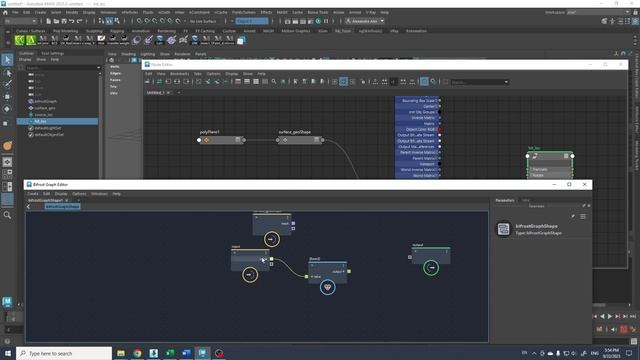
Task: Open the Create menu in Bifrost Graph Editor
Action: point(33,194)
